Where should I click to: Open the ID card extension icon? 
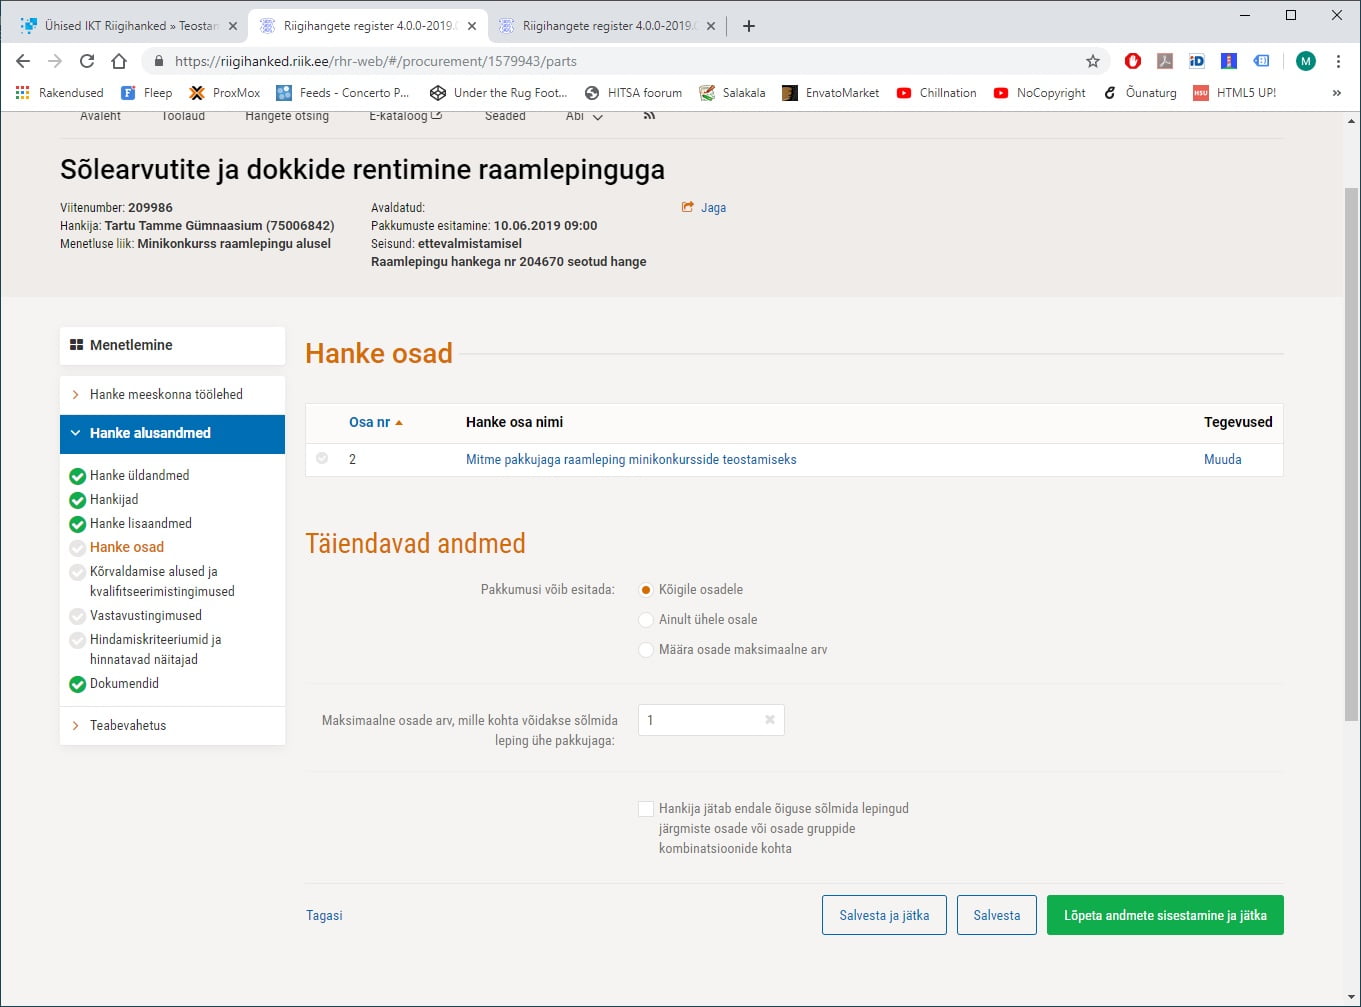(x=1197, y=61)
